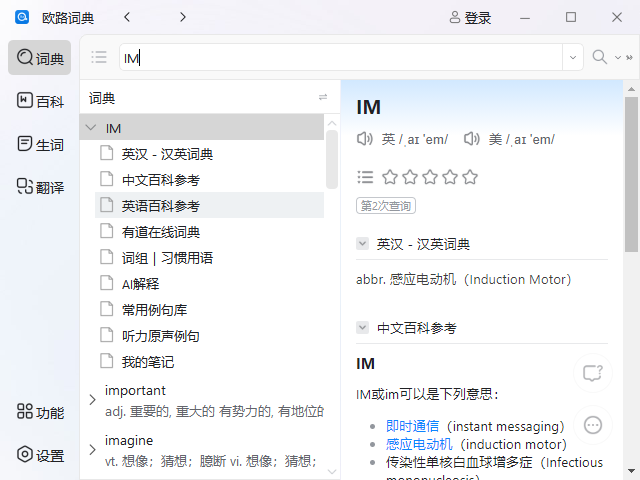Rate with the first star
640x480 pixels.
tap(390, 177)
